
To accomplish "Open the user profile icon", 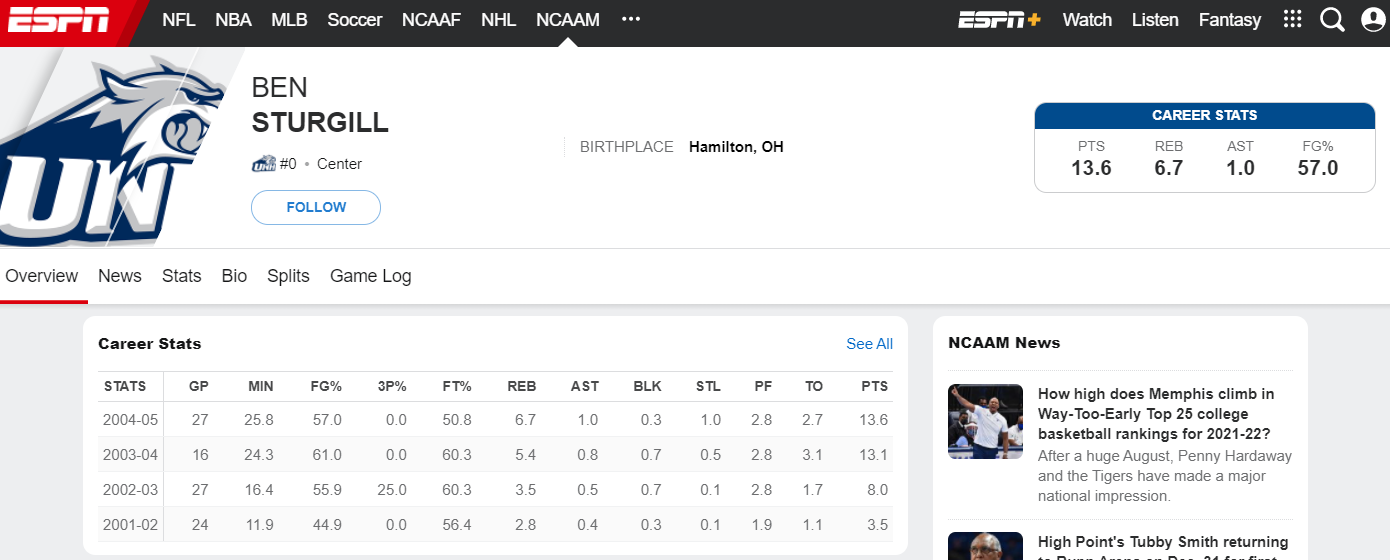I will [1374, 20].
